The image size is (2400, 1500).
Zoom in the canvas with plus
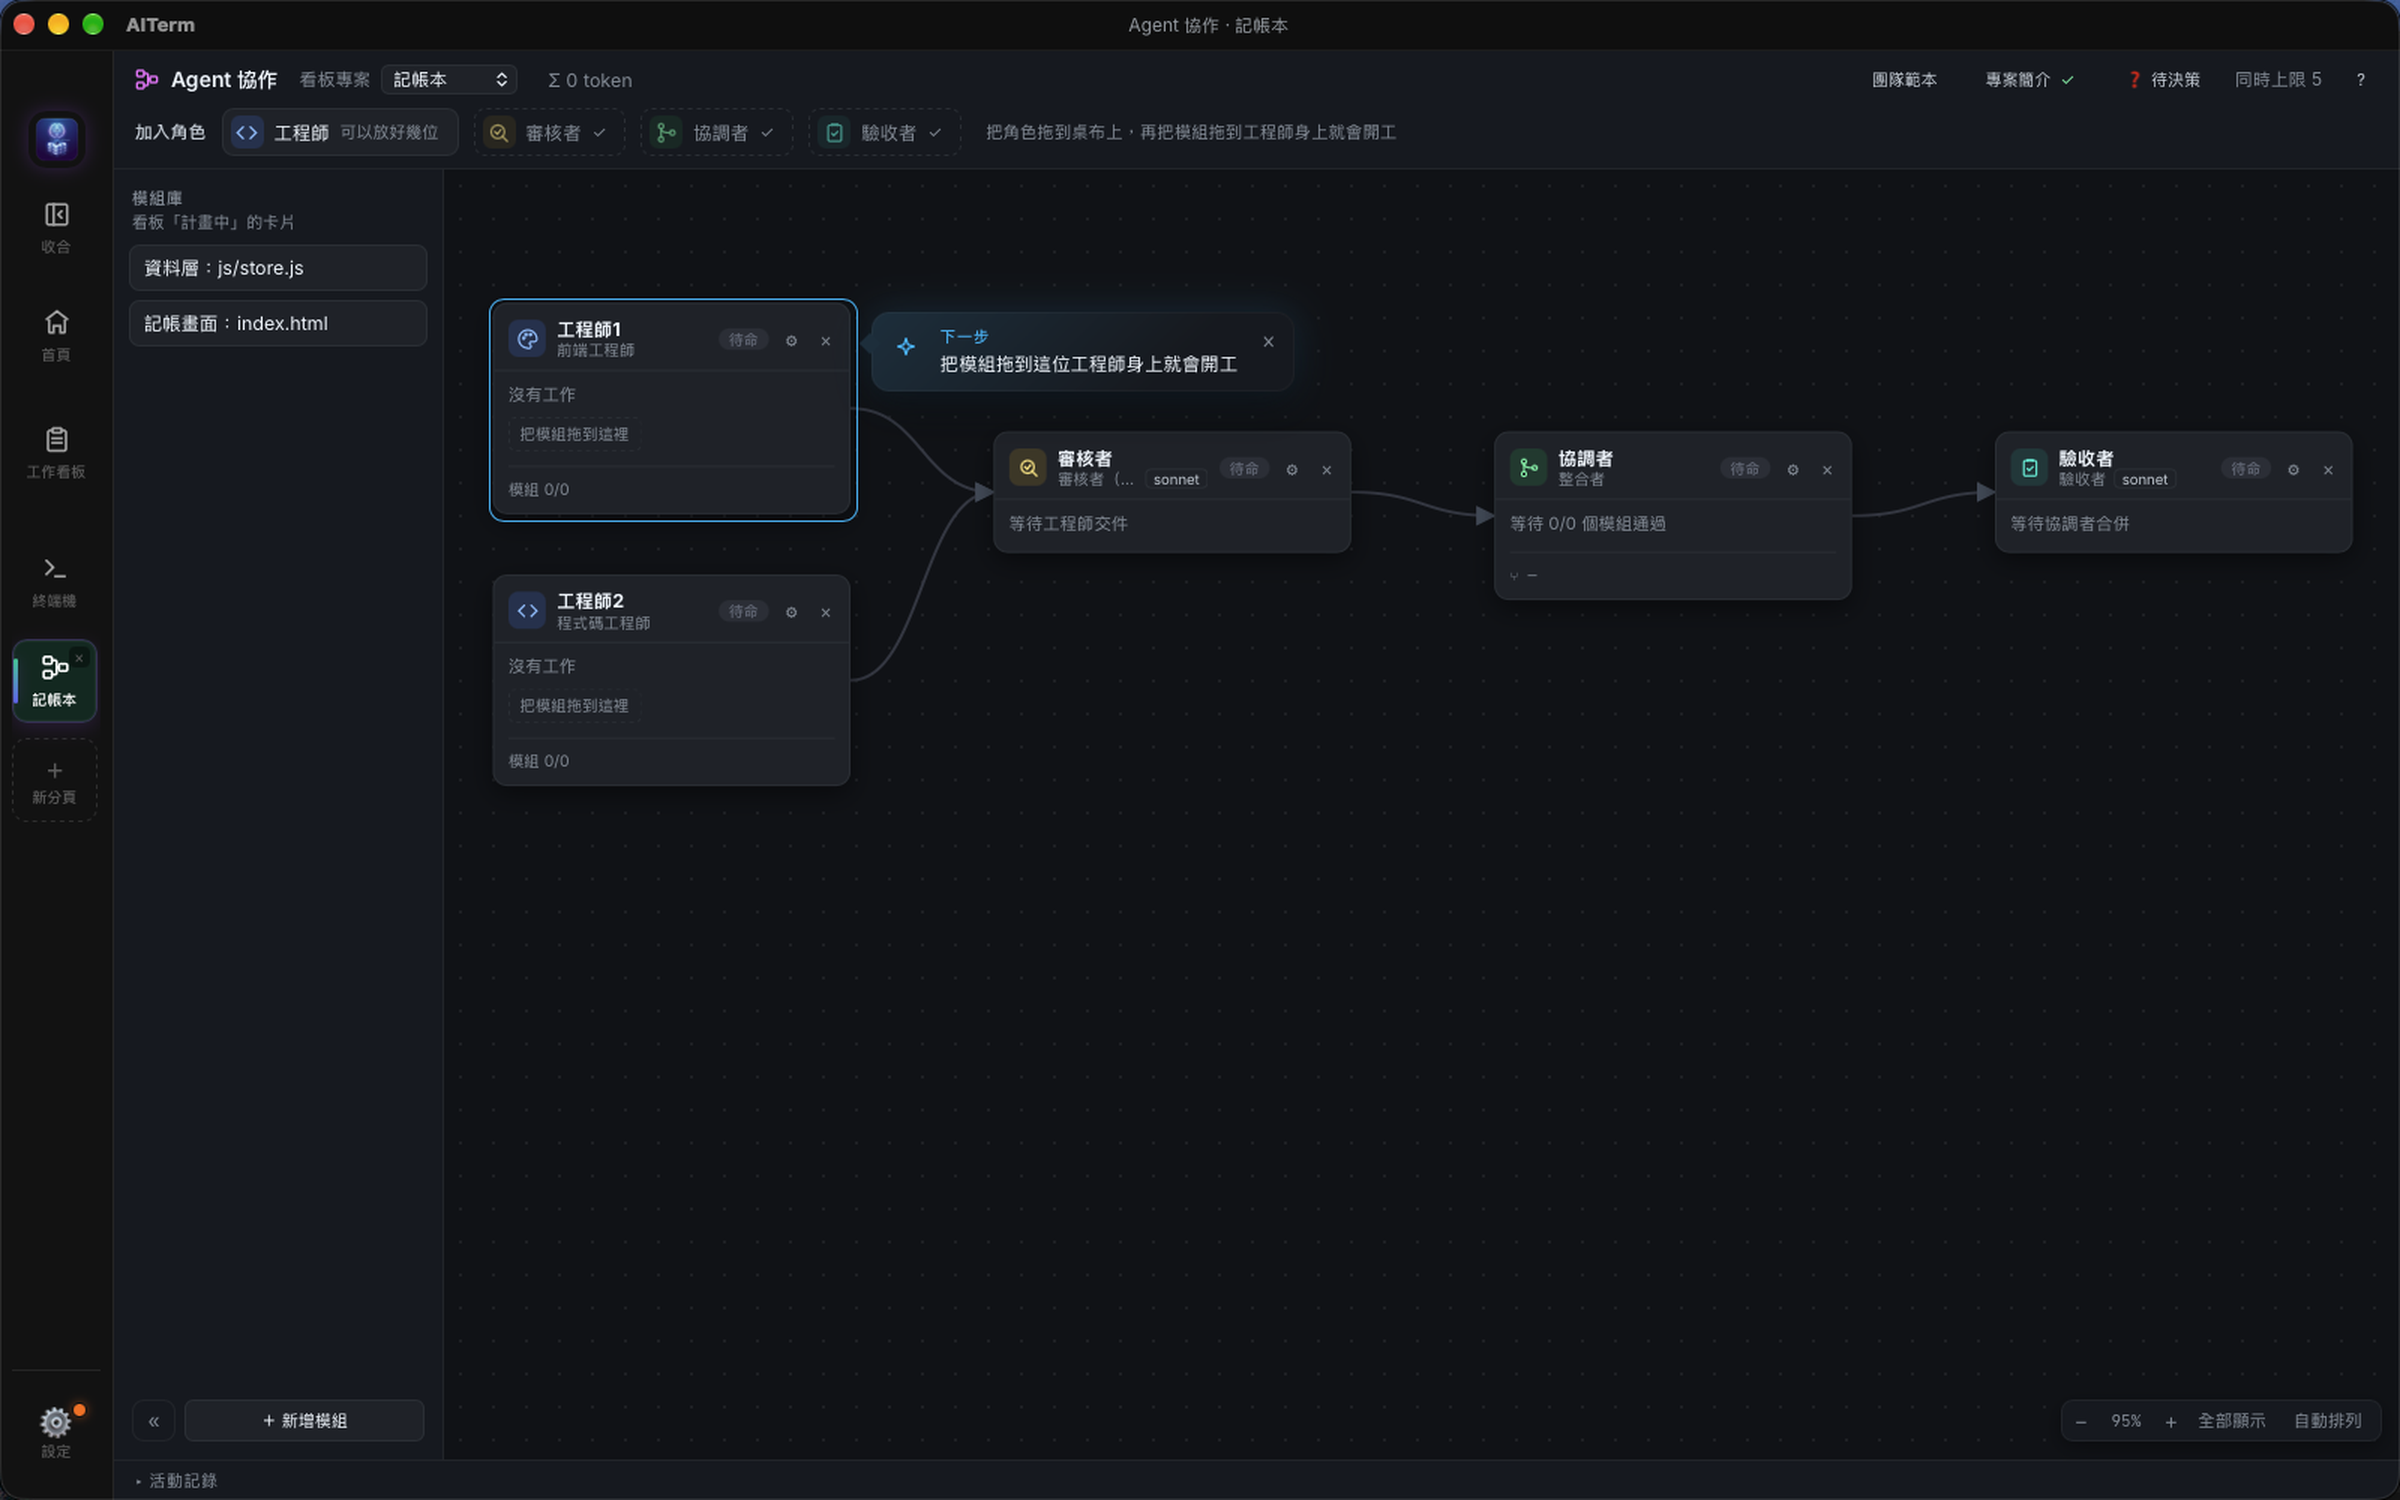(2171, 1422)
